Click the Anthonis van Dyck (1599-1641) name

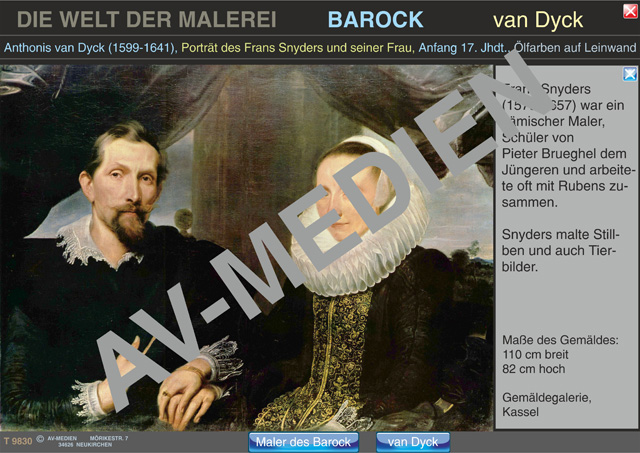point(89,48)
